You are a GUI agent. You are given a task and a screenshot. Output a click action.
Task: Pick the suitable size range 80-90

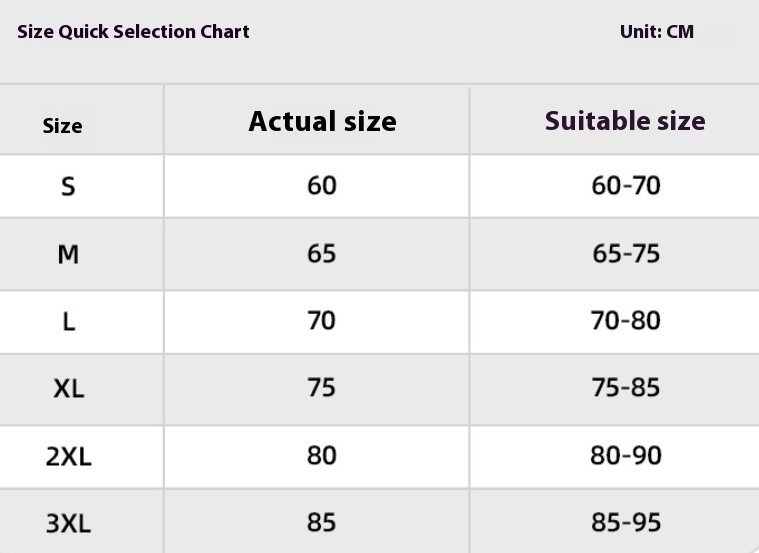pos(626,456)
